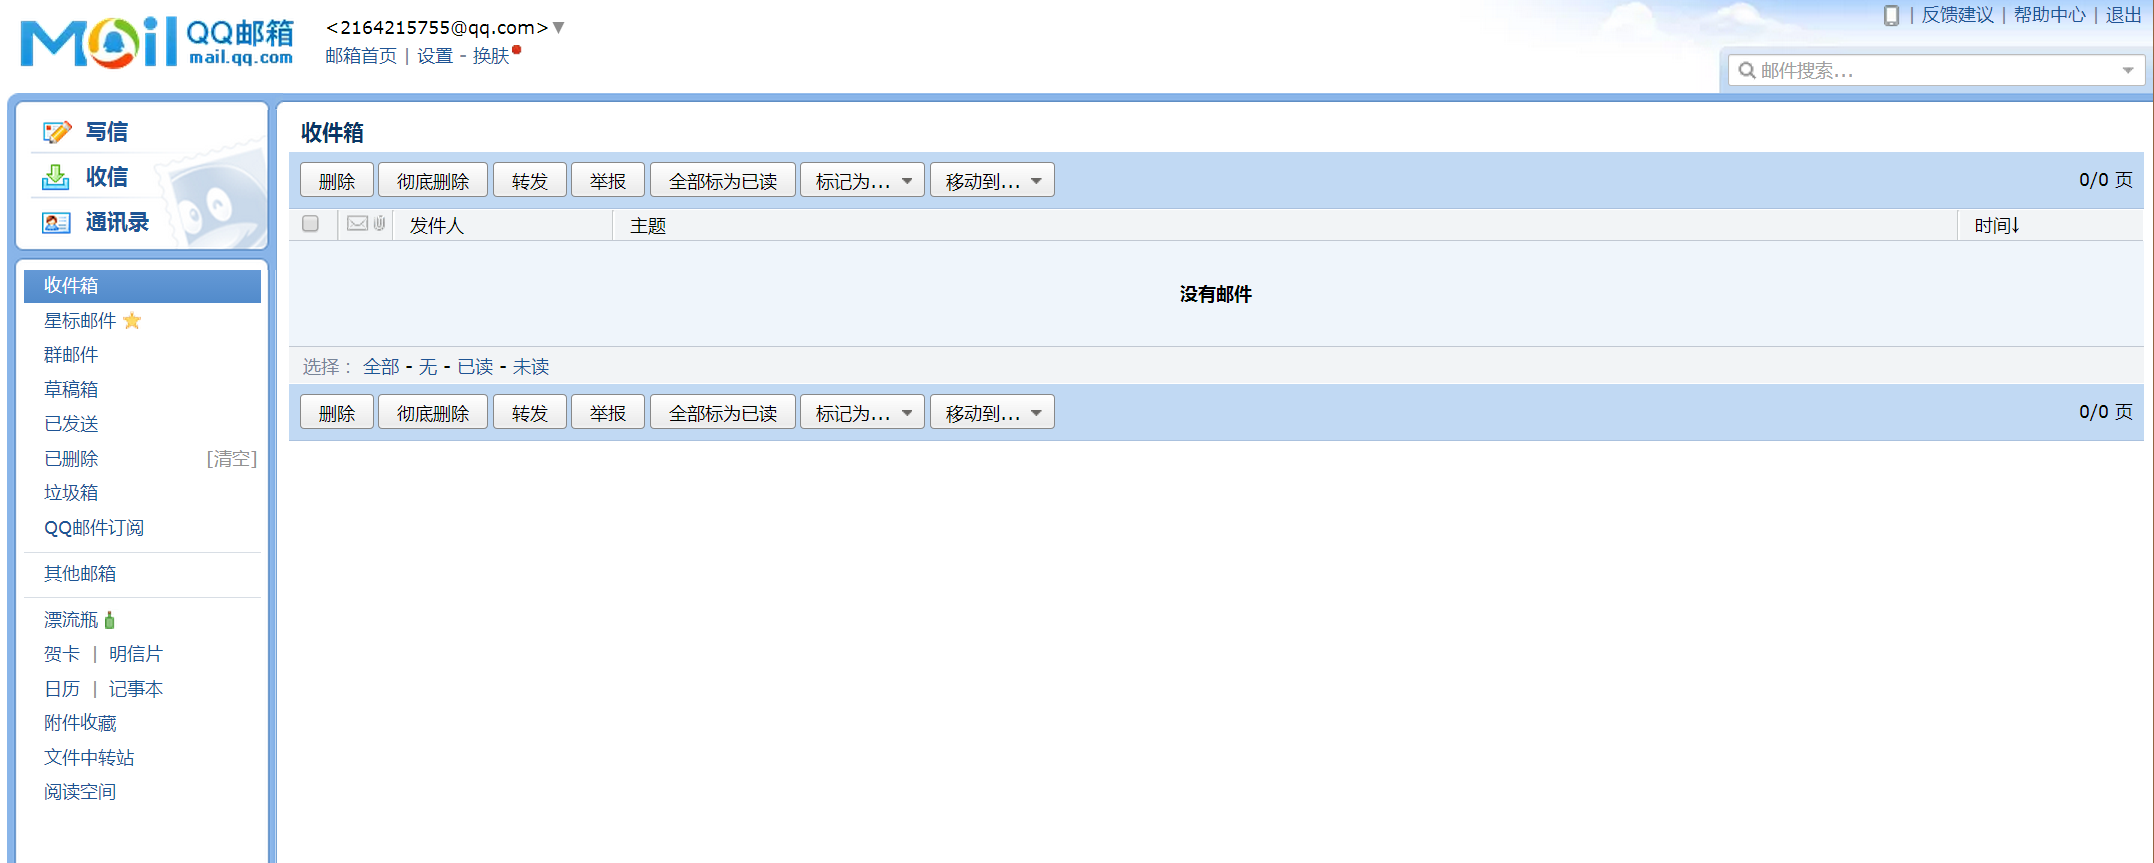Click the contacts address book icon
The height and width of the screenshot is (863, 2154).
[56, 222]
